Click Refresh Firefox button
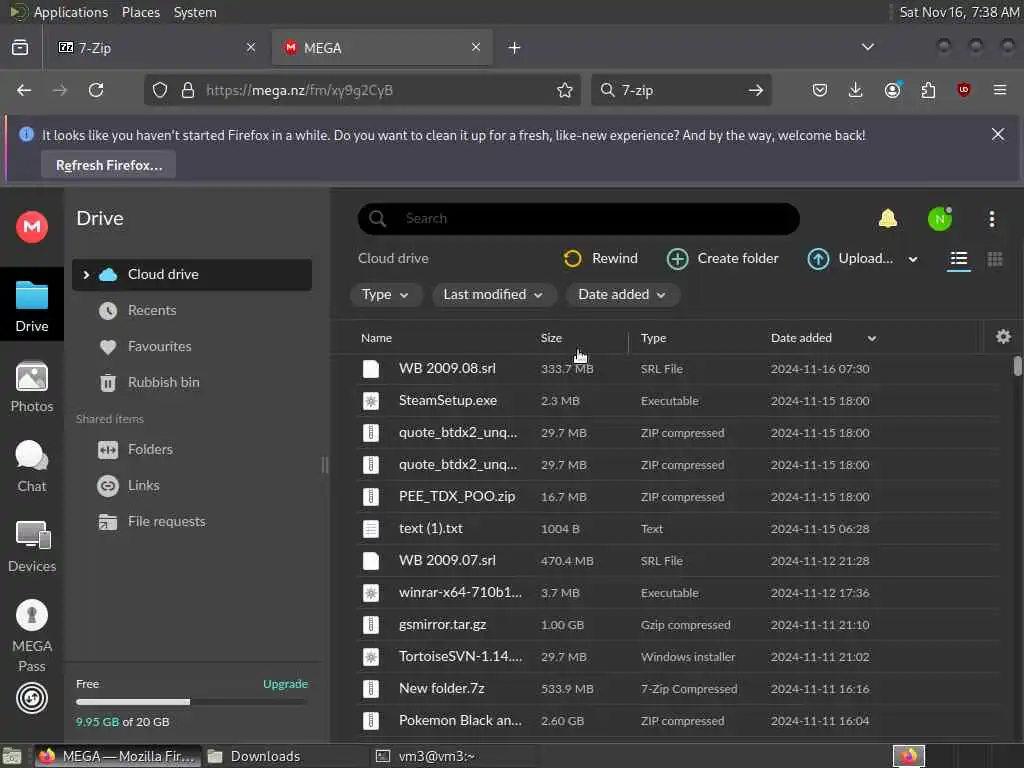The image size is (1024, 768). [x=108, y=165]
